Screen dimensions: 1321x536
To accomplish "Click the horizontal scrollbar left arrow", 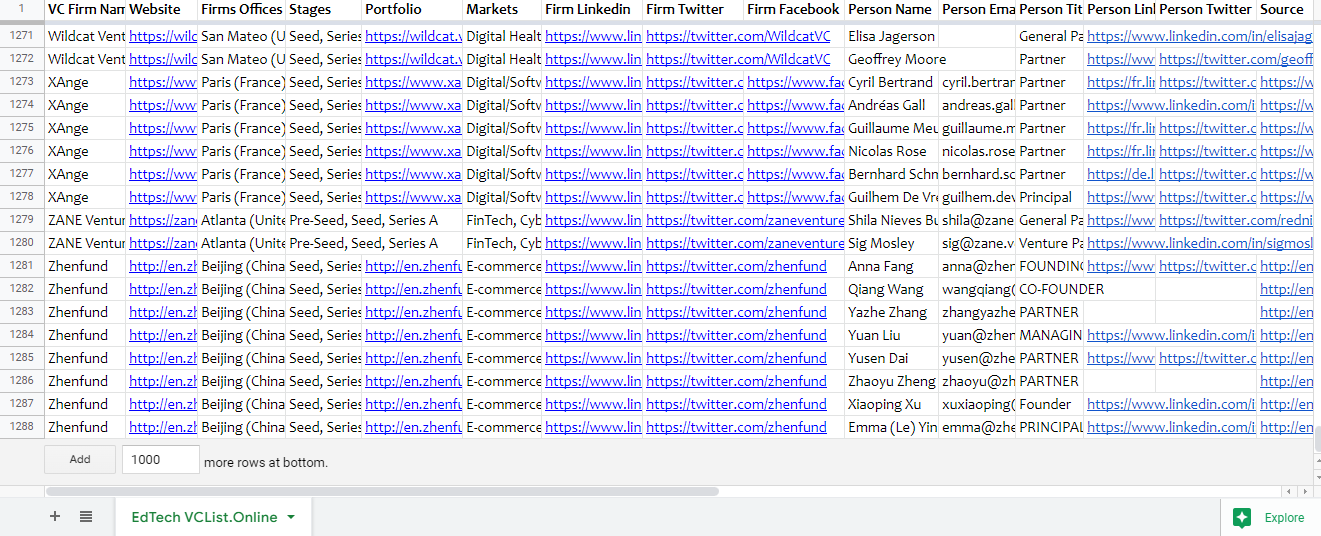I will pyautogui.click(x=1290, y=491).
